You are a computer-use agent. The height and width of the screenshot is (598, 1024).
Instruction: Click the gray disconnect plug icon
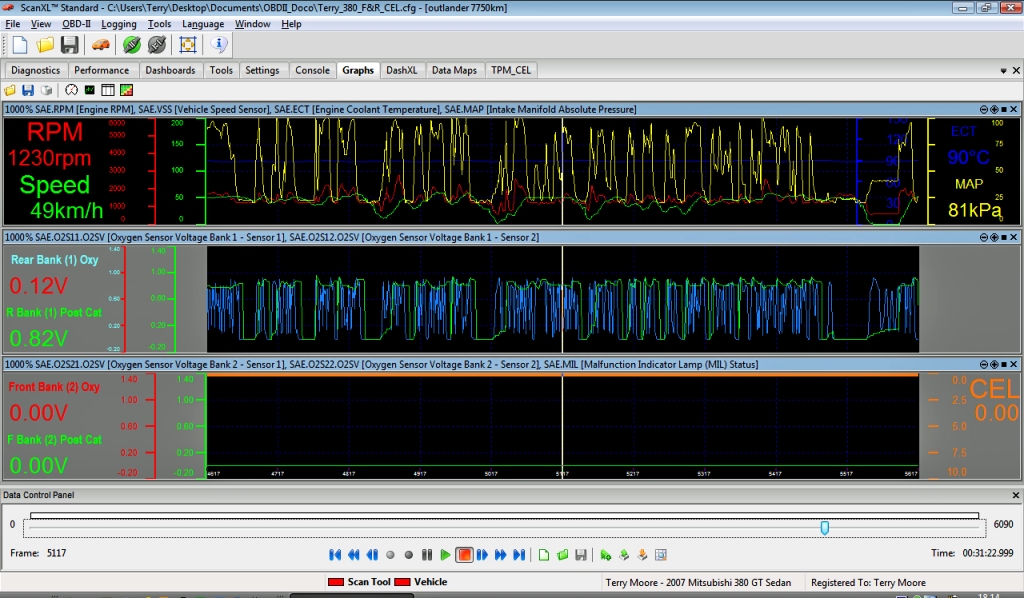pyautogui.click(x=156, y=45)
